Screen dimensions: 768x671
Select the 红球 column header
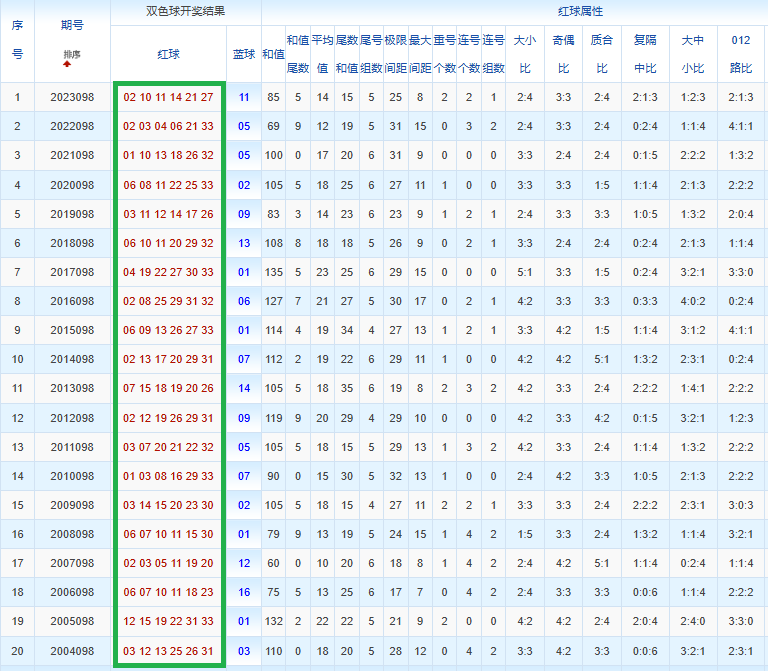168,54
